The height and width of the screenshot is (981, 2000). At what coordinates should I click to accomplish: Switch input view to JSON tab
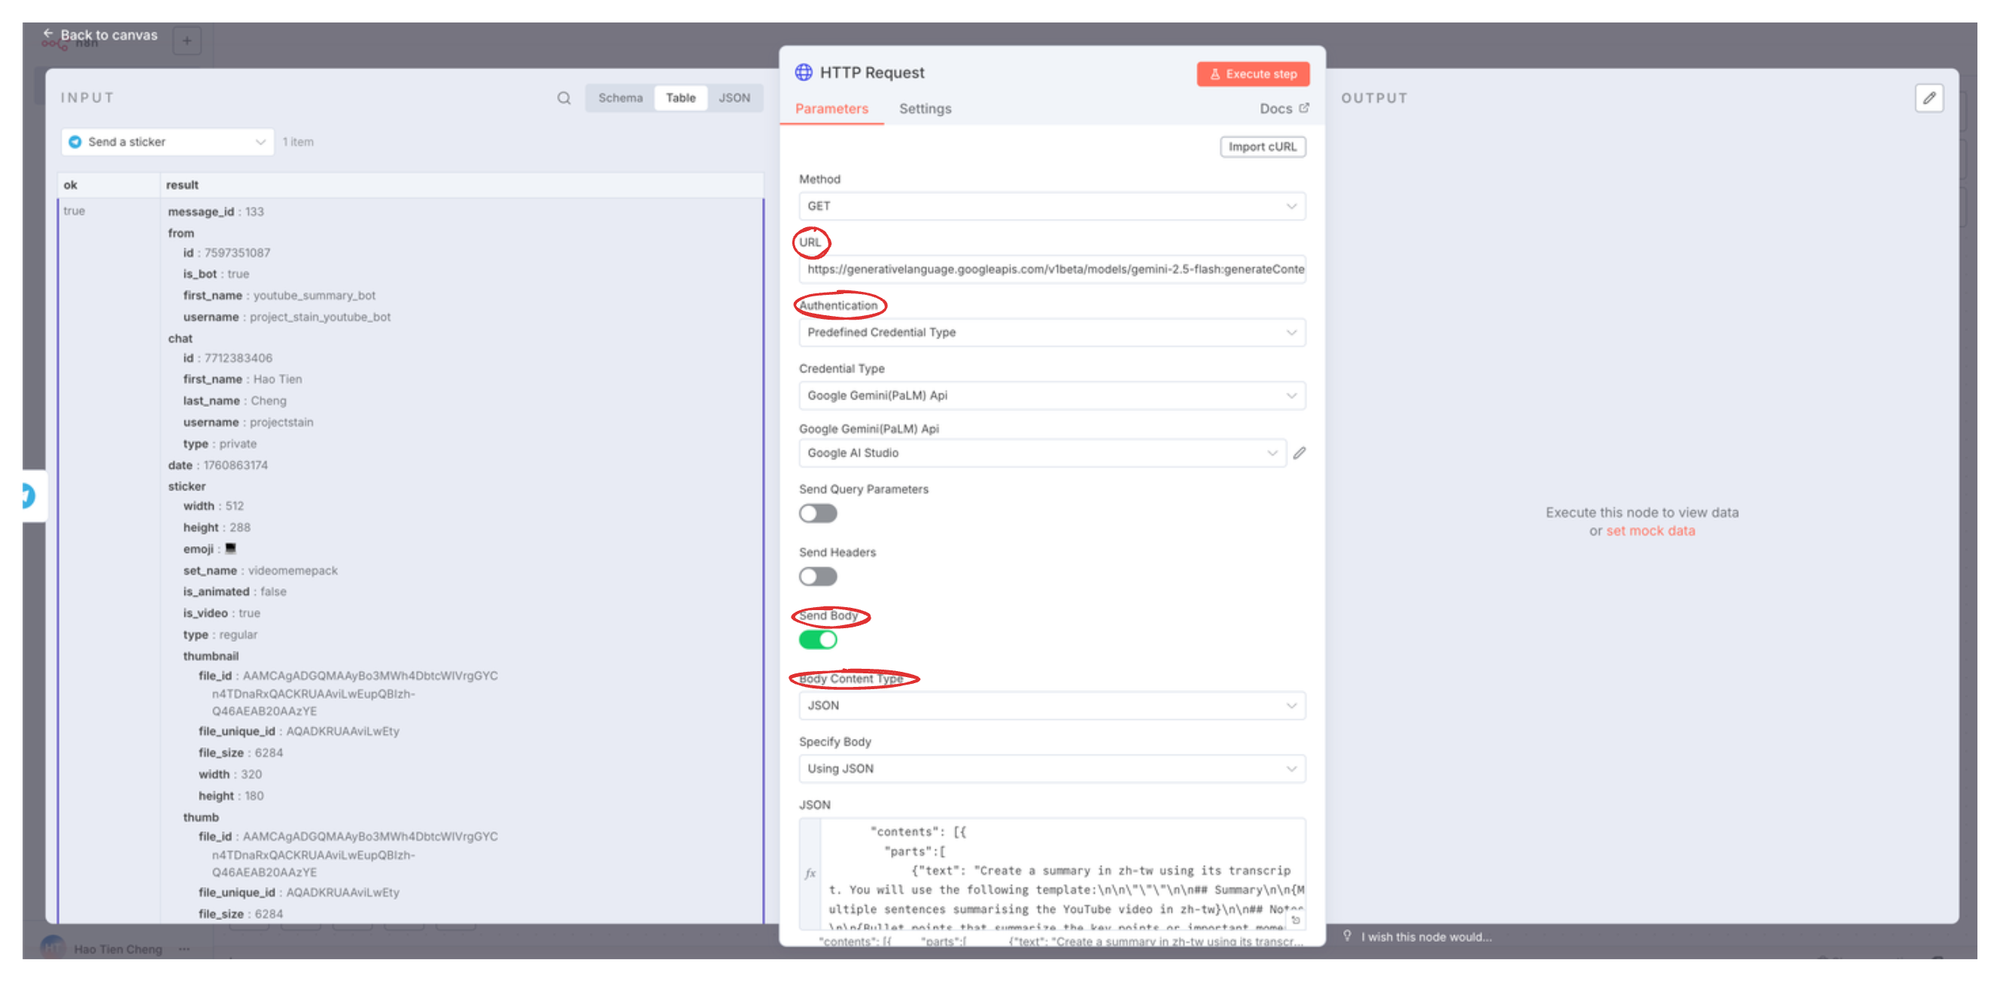(734, 98)
